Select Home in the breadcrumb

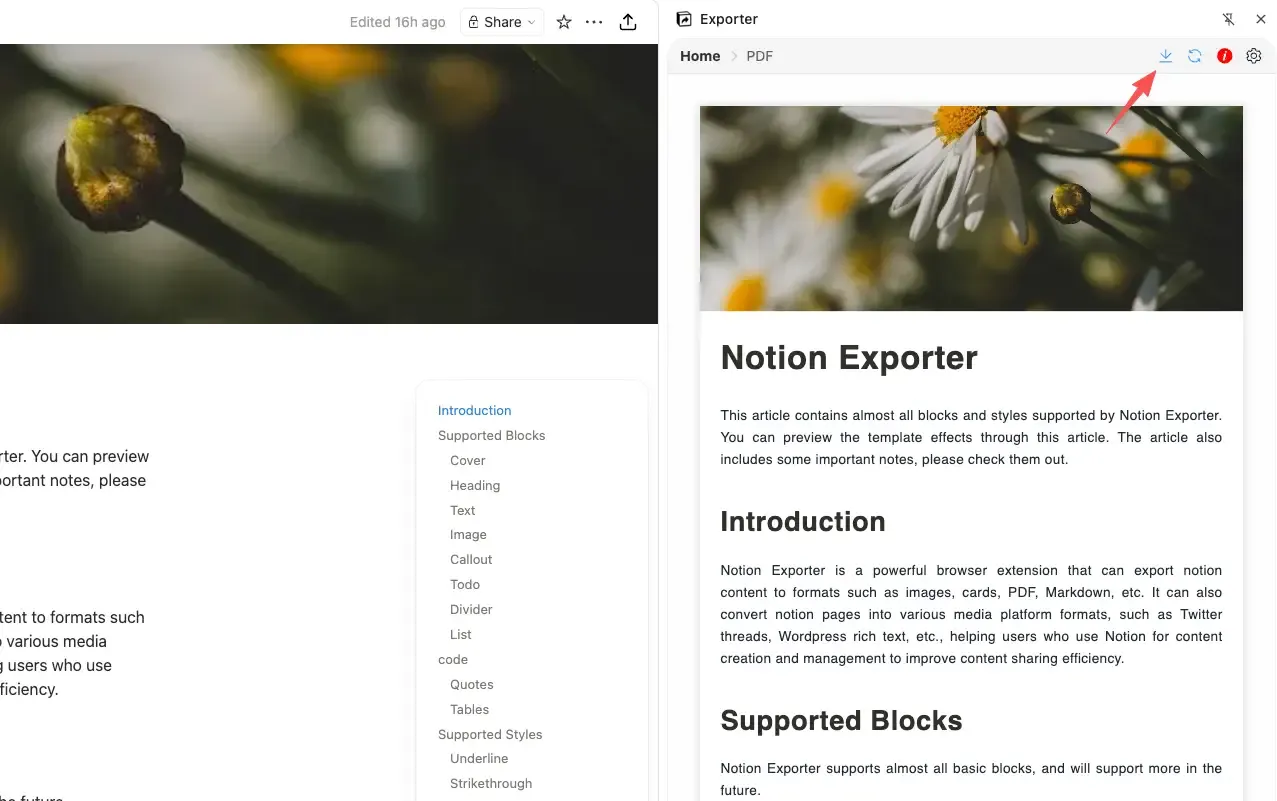[x=699, y=56]
